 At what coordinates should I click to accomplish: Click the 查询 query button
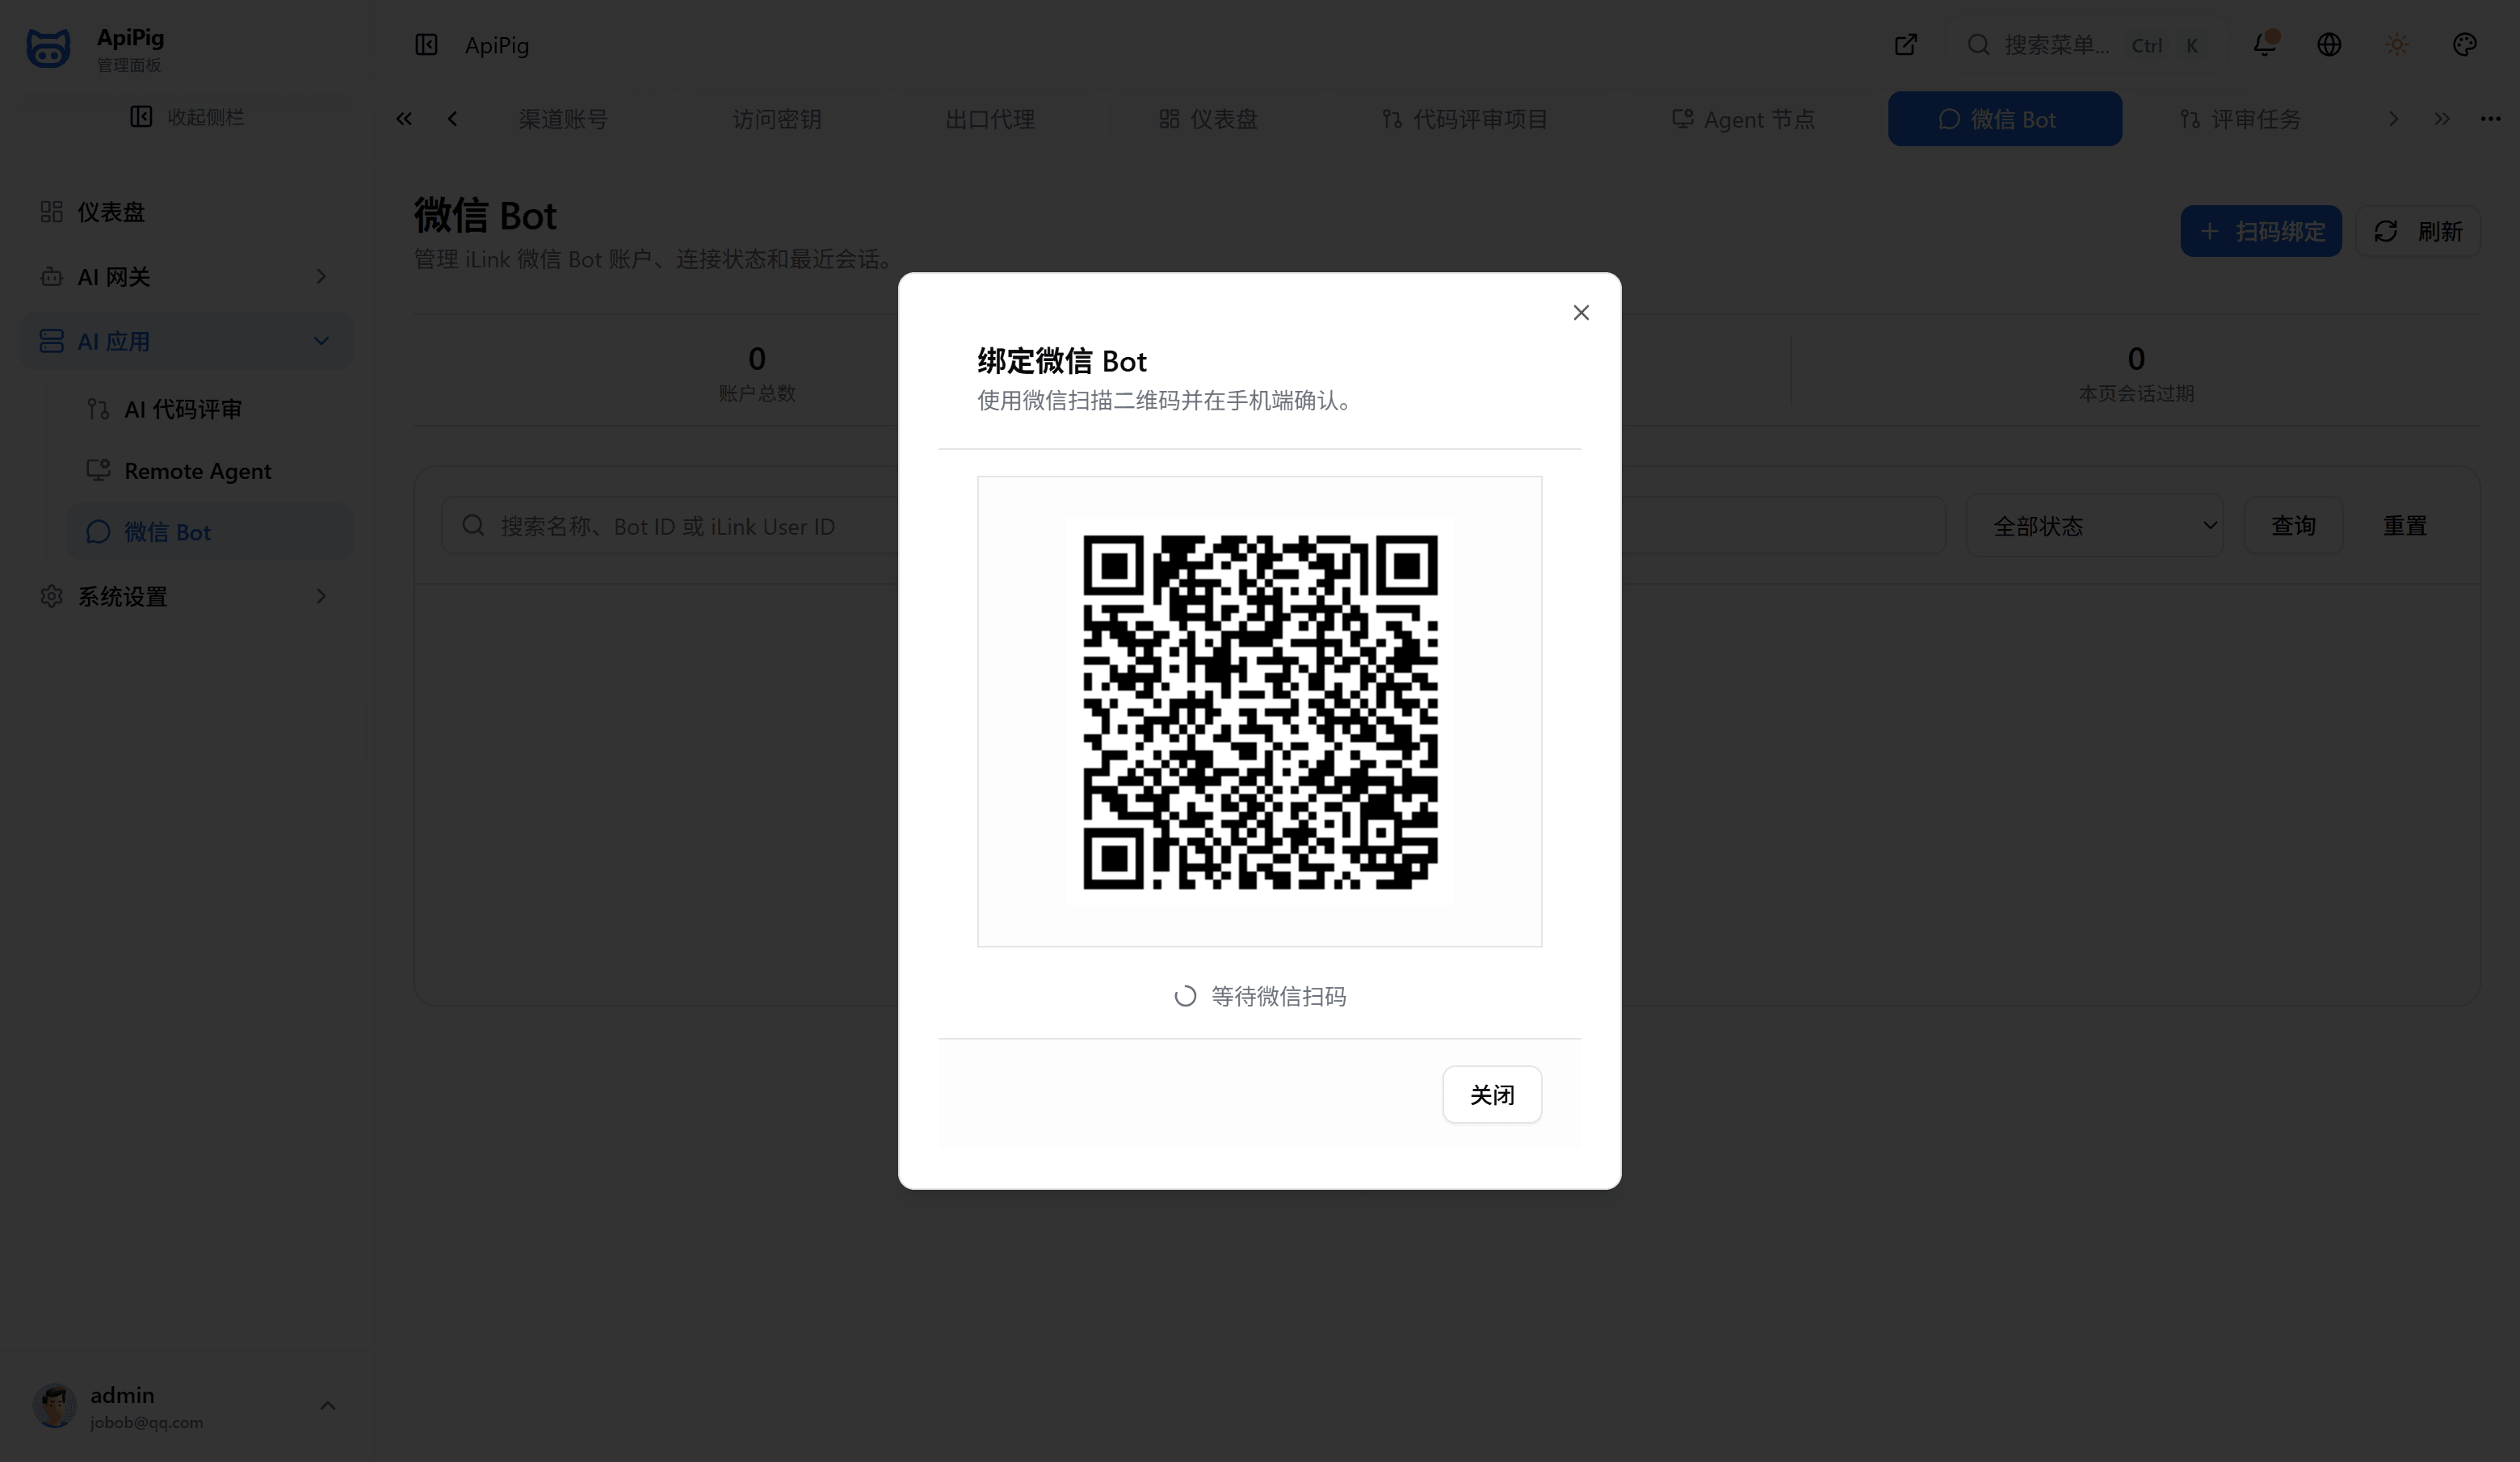click(x=2293, y=526)
